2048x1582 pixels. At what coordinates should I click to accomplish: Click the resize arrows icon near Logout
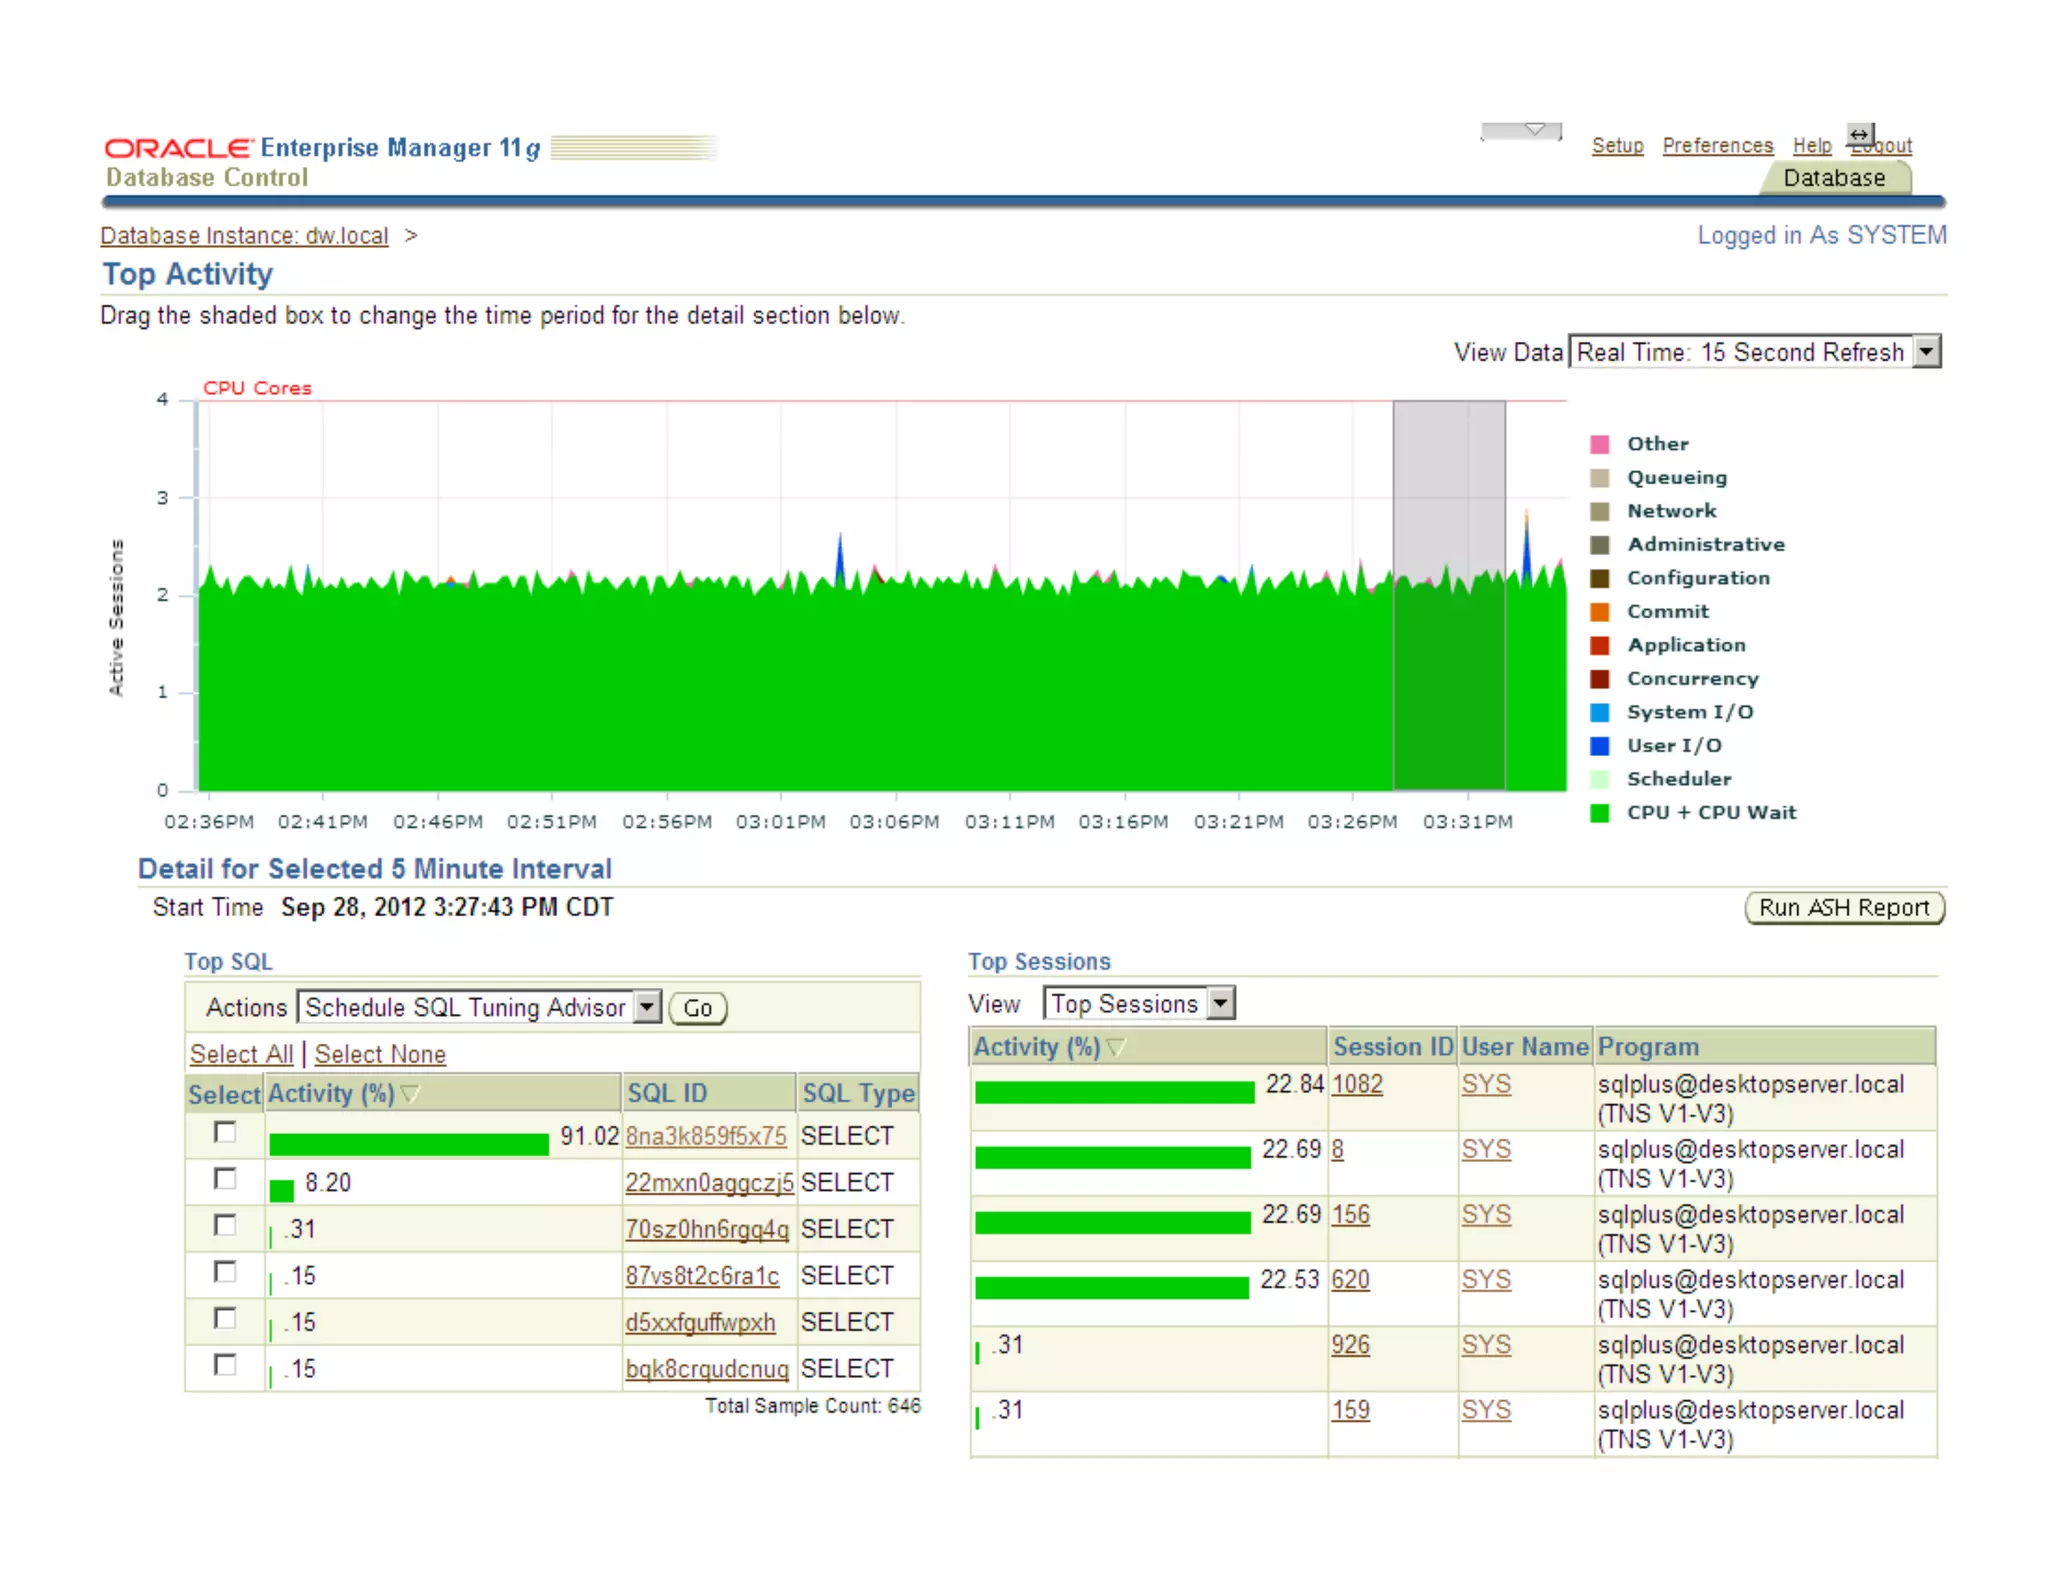[x=1859, y=134]
